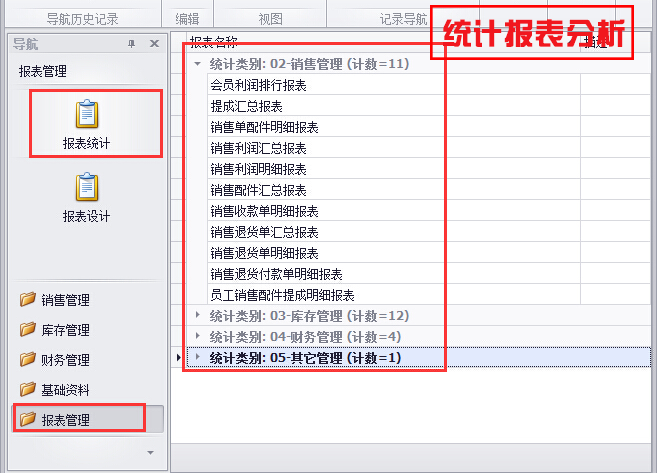Viewport: 657px width, 473px height.
Task: Open the 报表统计 clipboard icon
Action: point(87,114)
